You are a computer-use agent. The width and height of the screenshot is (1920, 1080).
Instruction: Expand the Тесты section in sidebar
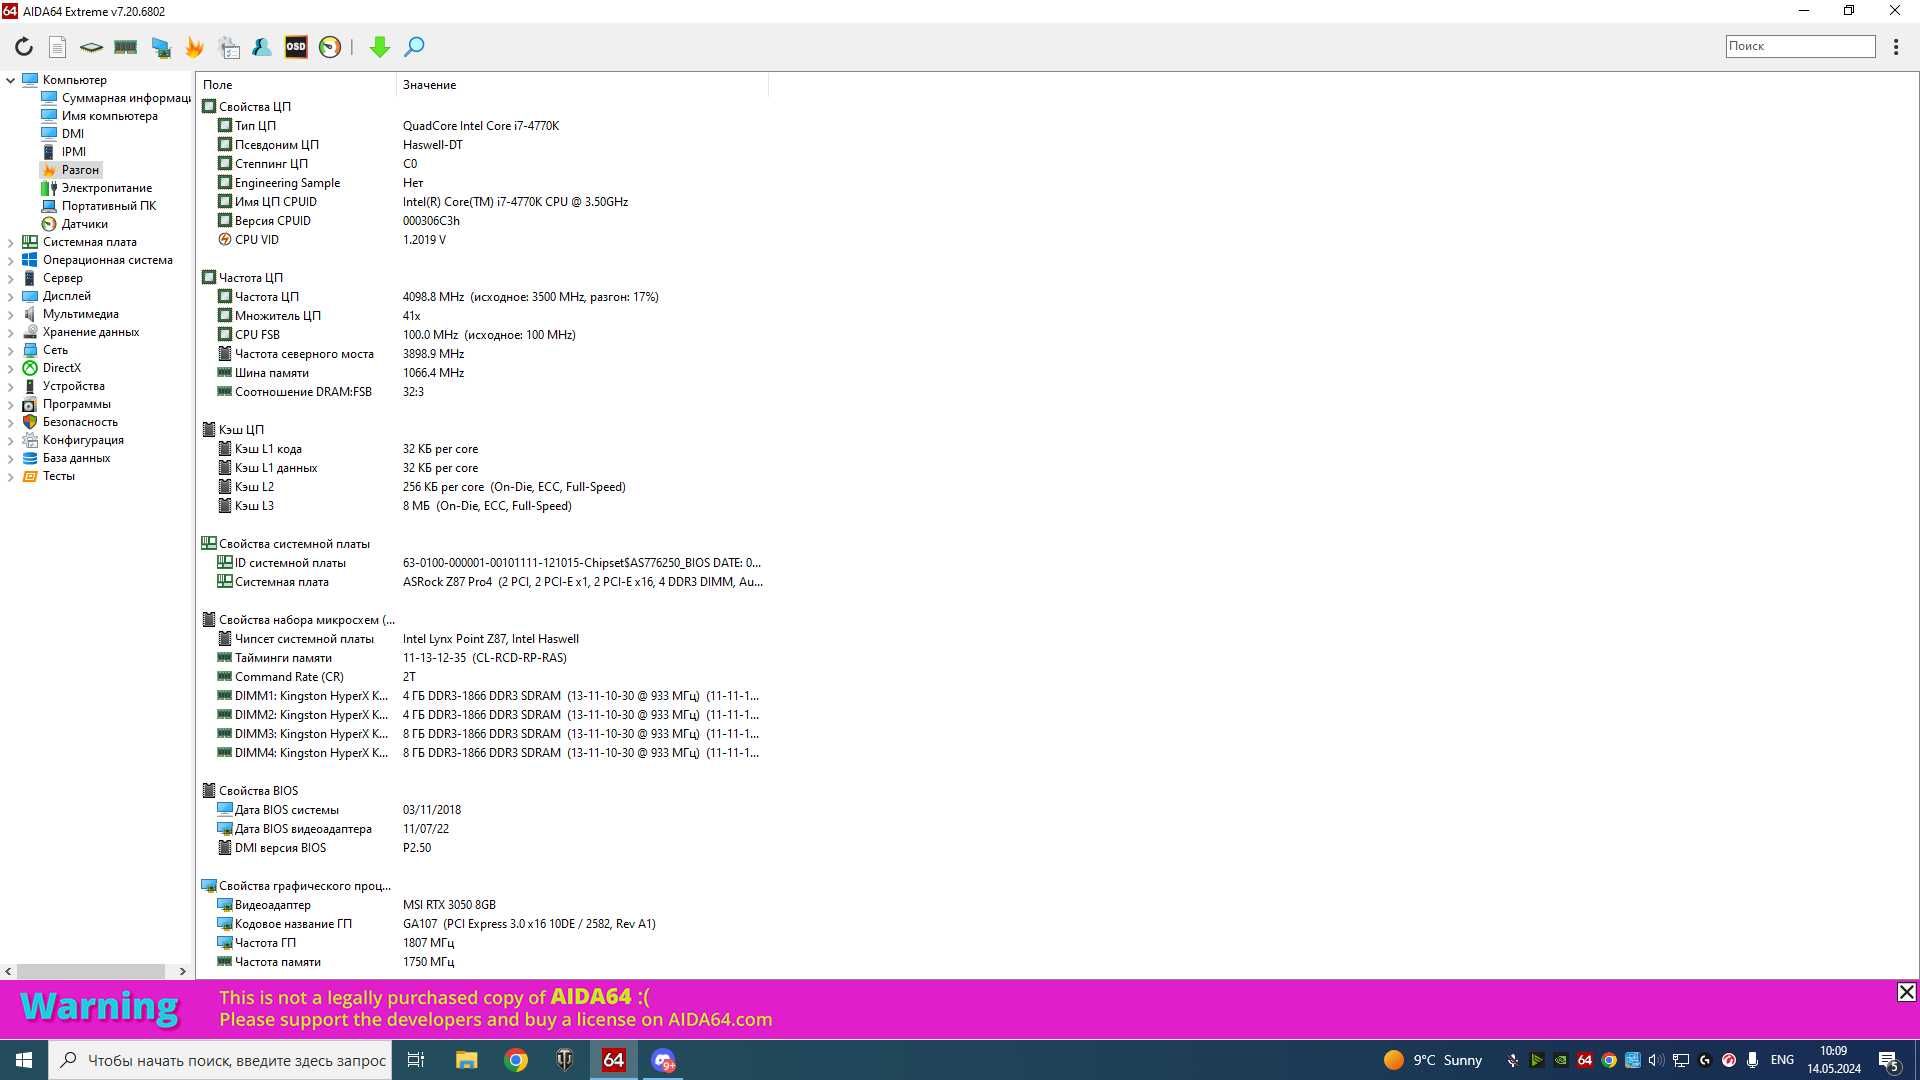tap(13, 475)
